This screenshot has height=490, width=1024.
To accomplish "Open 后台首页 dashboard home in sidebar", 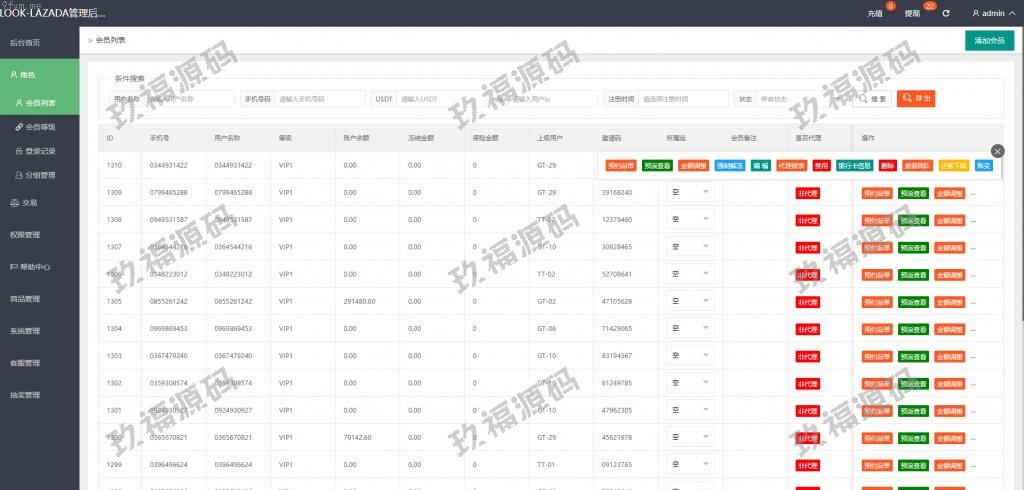I will click(x=25, y=43).
